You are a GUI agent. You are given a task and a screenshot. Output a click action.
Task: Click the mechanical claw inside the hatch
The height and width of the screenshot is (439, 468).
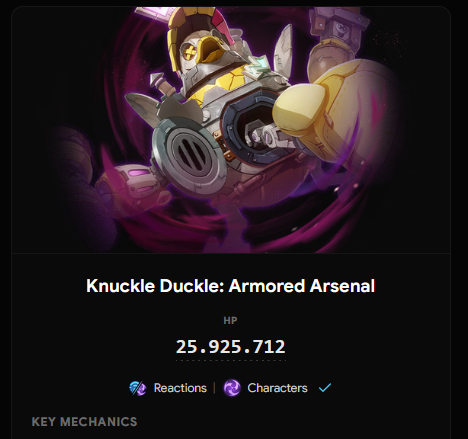tap(262, 135)
